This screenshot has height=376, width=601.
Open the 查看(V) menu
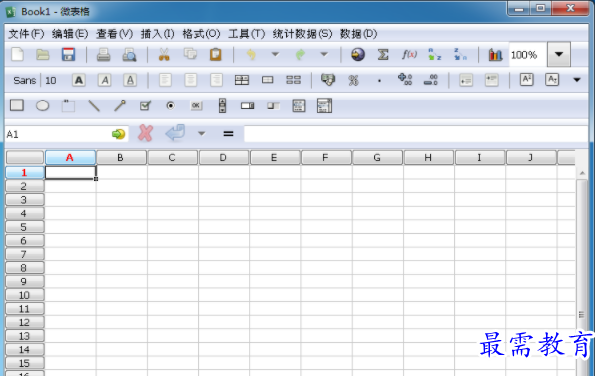114,34
